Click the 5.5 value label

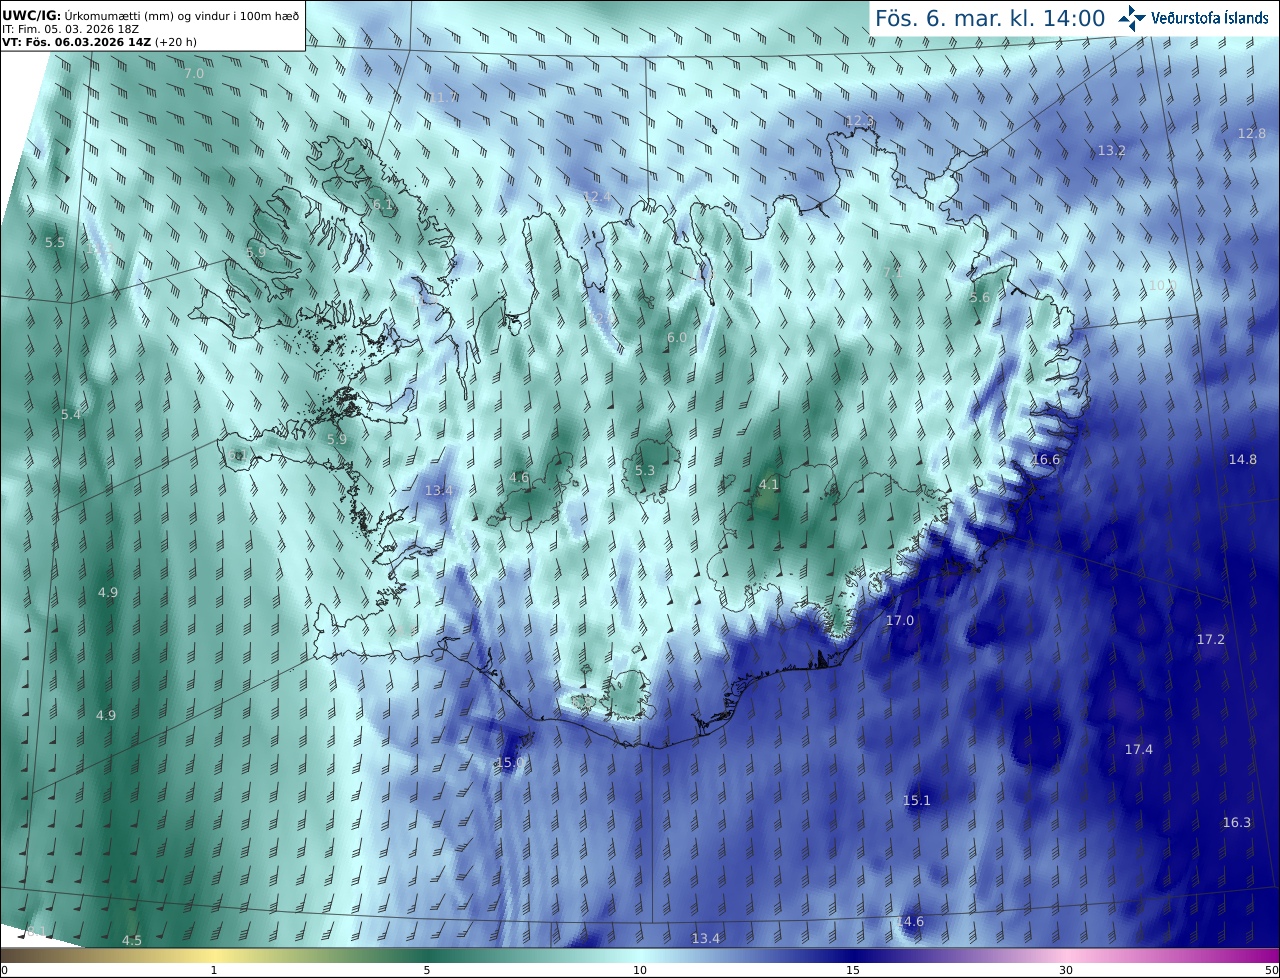tap(55, 243)
